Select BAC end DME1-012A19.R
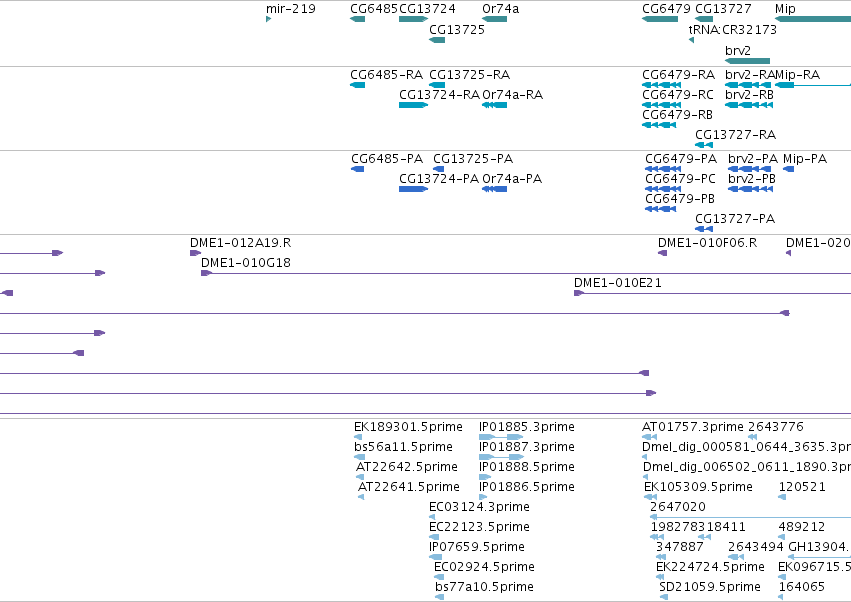 [x=240, y=243]
